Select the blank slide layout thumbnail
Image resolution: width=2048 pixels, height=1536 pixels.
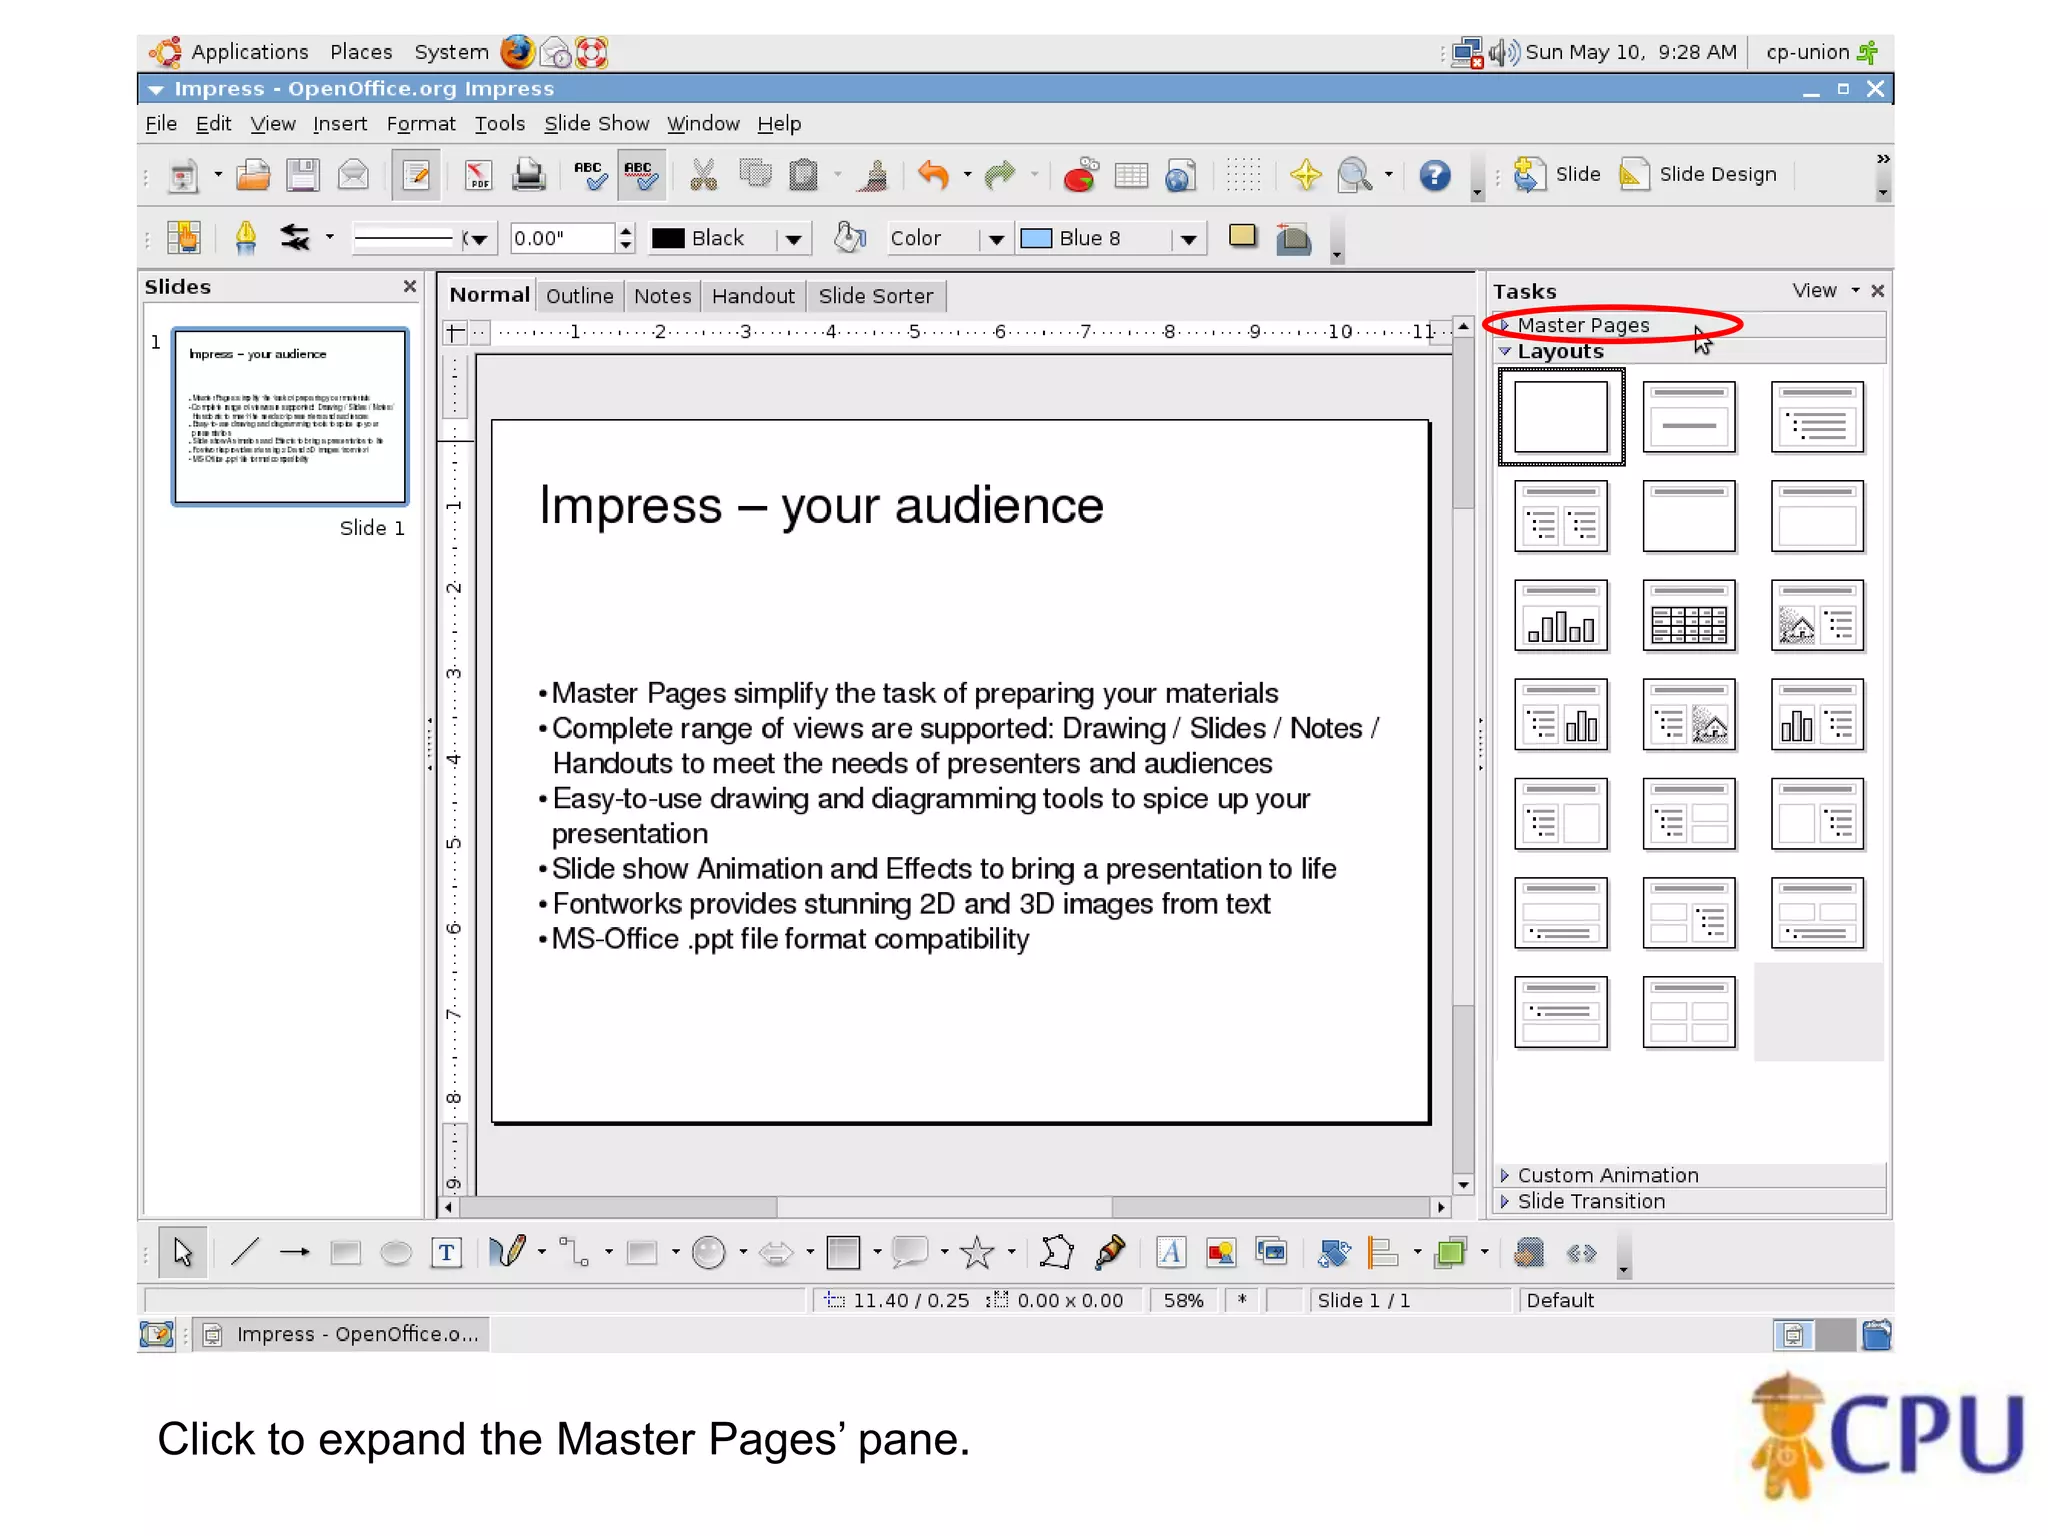[x=1561, y=417]
